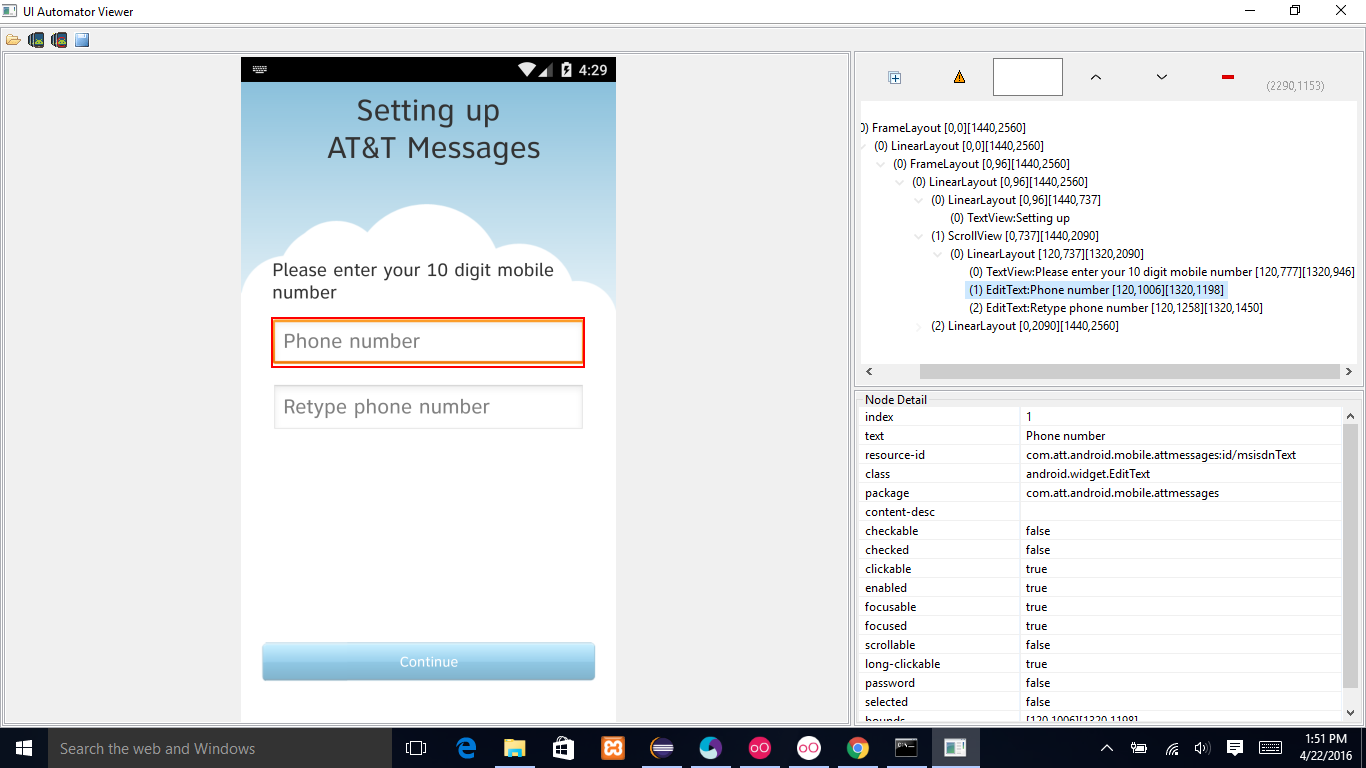The width and height of the screenshot is (1366, 768).
Task: Select the TextView:Setting up tree row
Action: pos(1009,218)
